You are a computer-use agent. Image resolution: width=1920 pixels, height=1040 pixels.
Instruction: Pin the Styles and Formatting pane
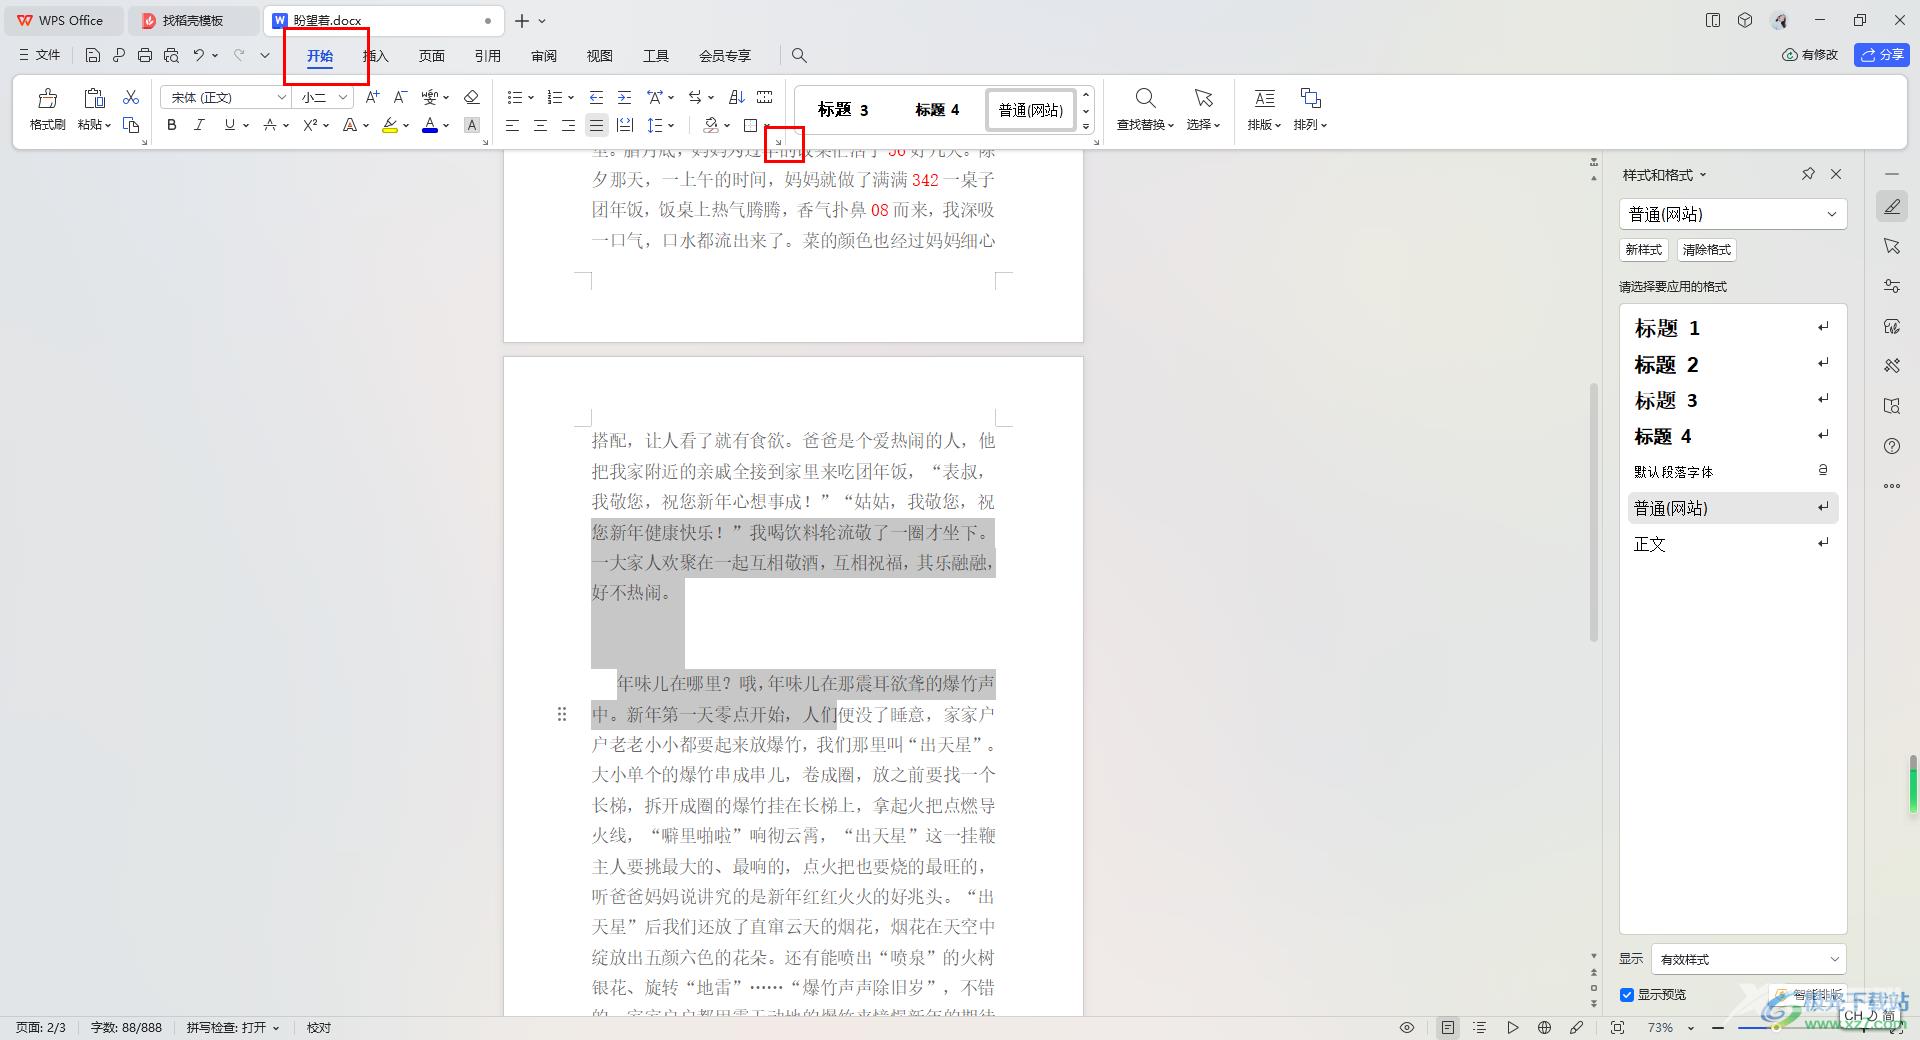(1808, 174)
